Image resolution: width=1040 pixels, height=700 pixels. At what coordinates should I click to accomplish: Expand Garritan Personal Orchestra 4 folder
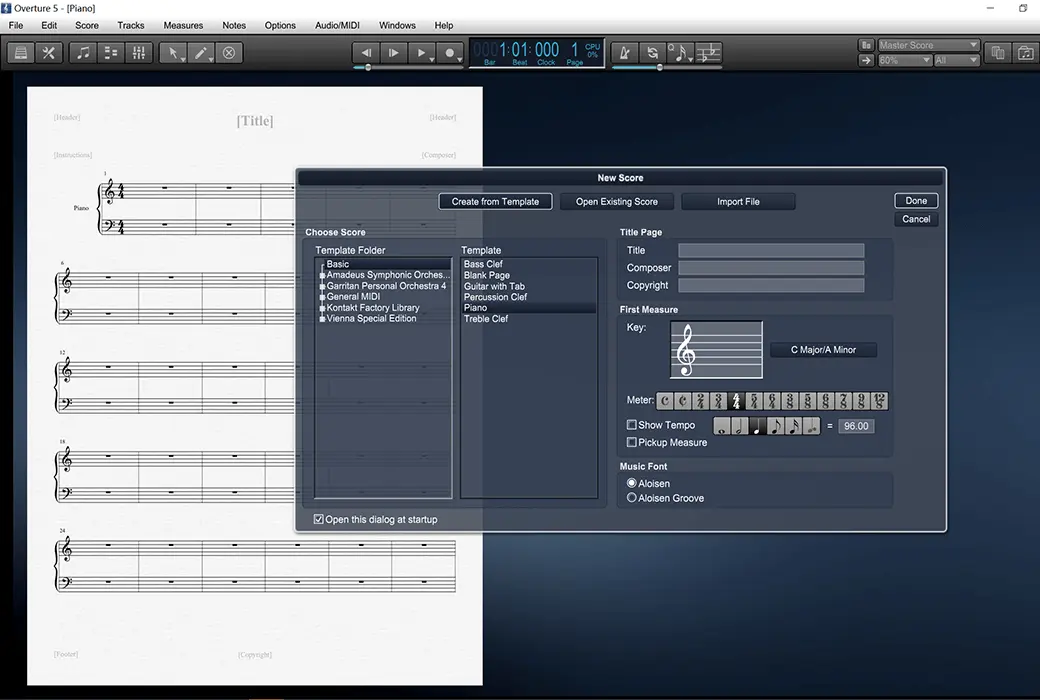322,286
